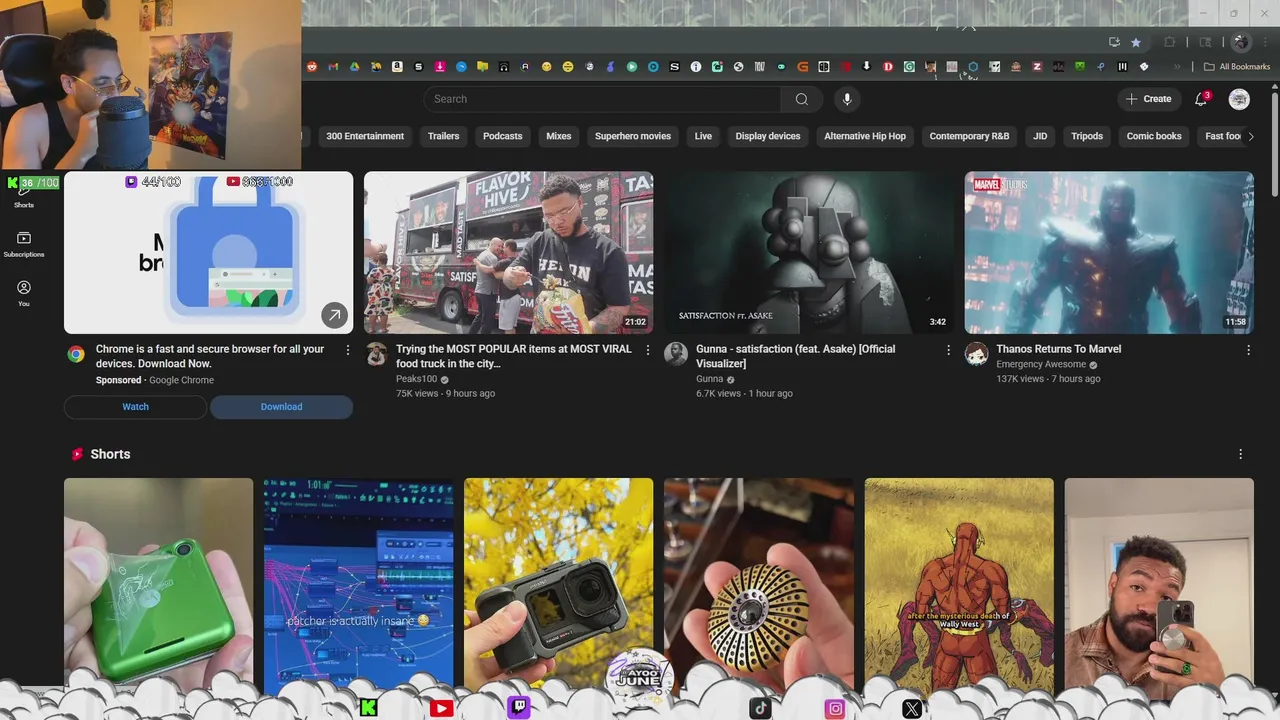The image size is (1280, 720).
Task: Open the Google Drive bookmark
Action: coord(354,67)
